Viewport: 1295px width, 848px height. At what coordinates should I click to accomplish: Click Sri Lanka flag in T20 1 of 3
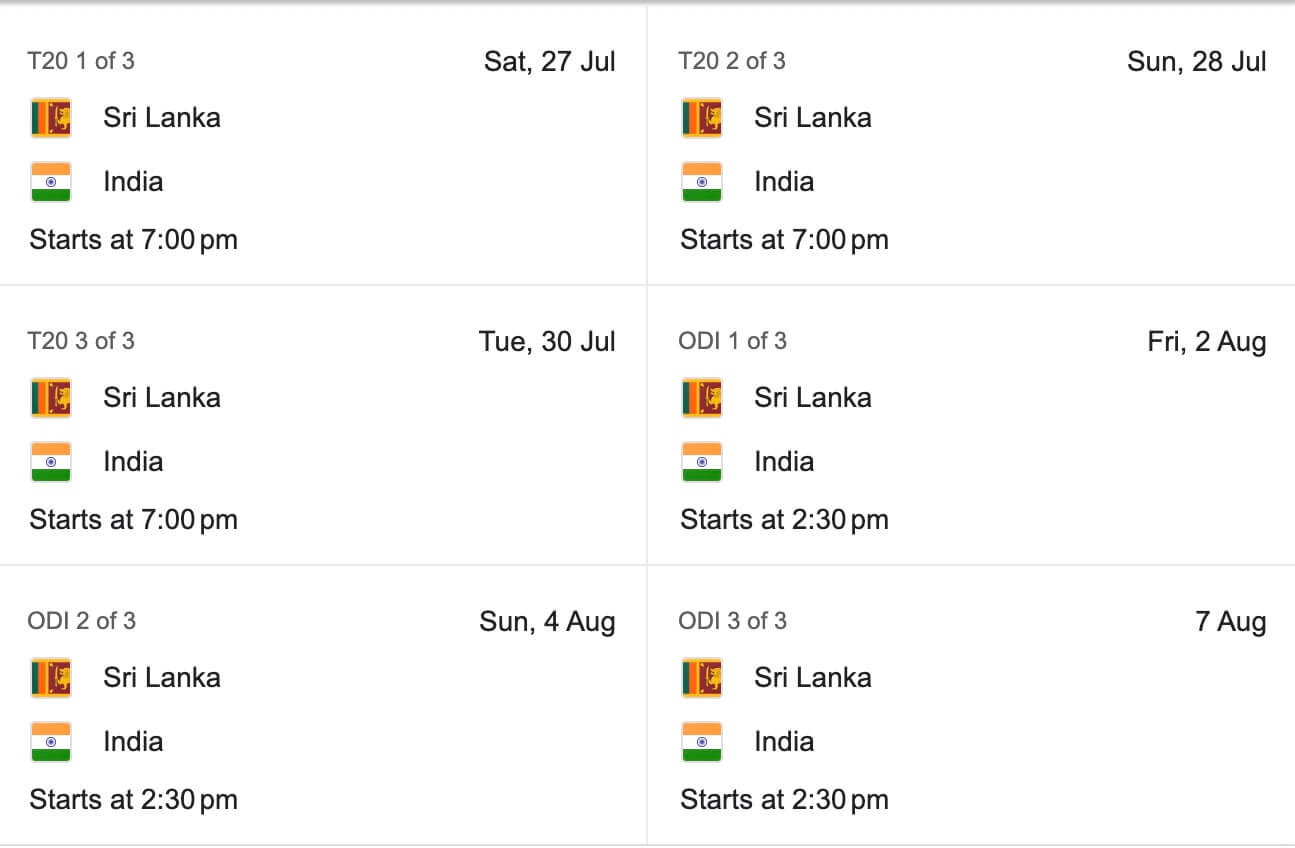[x=51, y=118]
